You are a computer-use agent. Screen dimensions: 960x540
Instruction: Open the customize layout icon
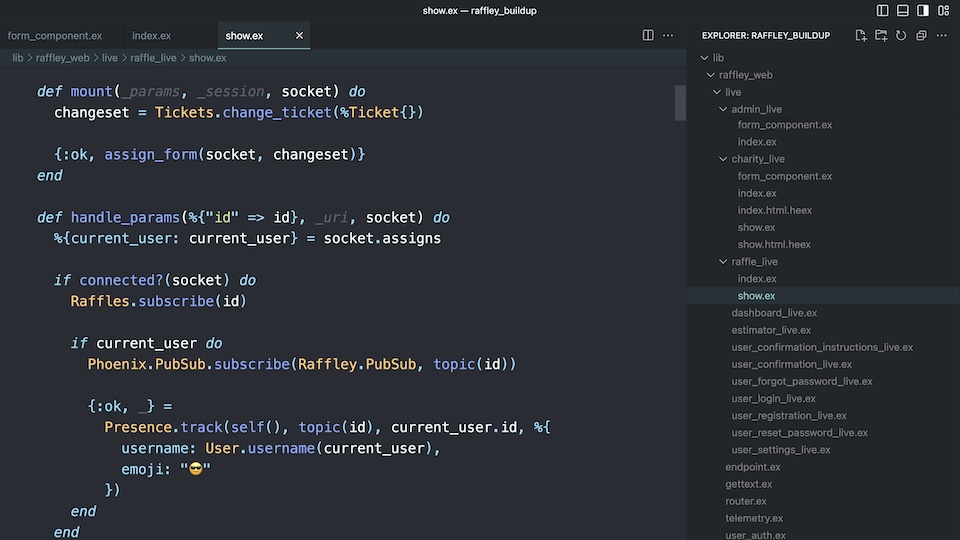point(943,10)
